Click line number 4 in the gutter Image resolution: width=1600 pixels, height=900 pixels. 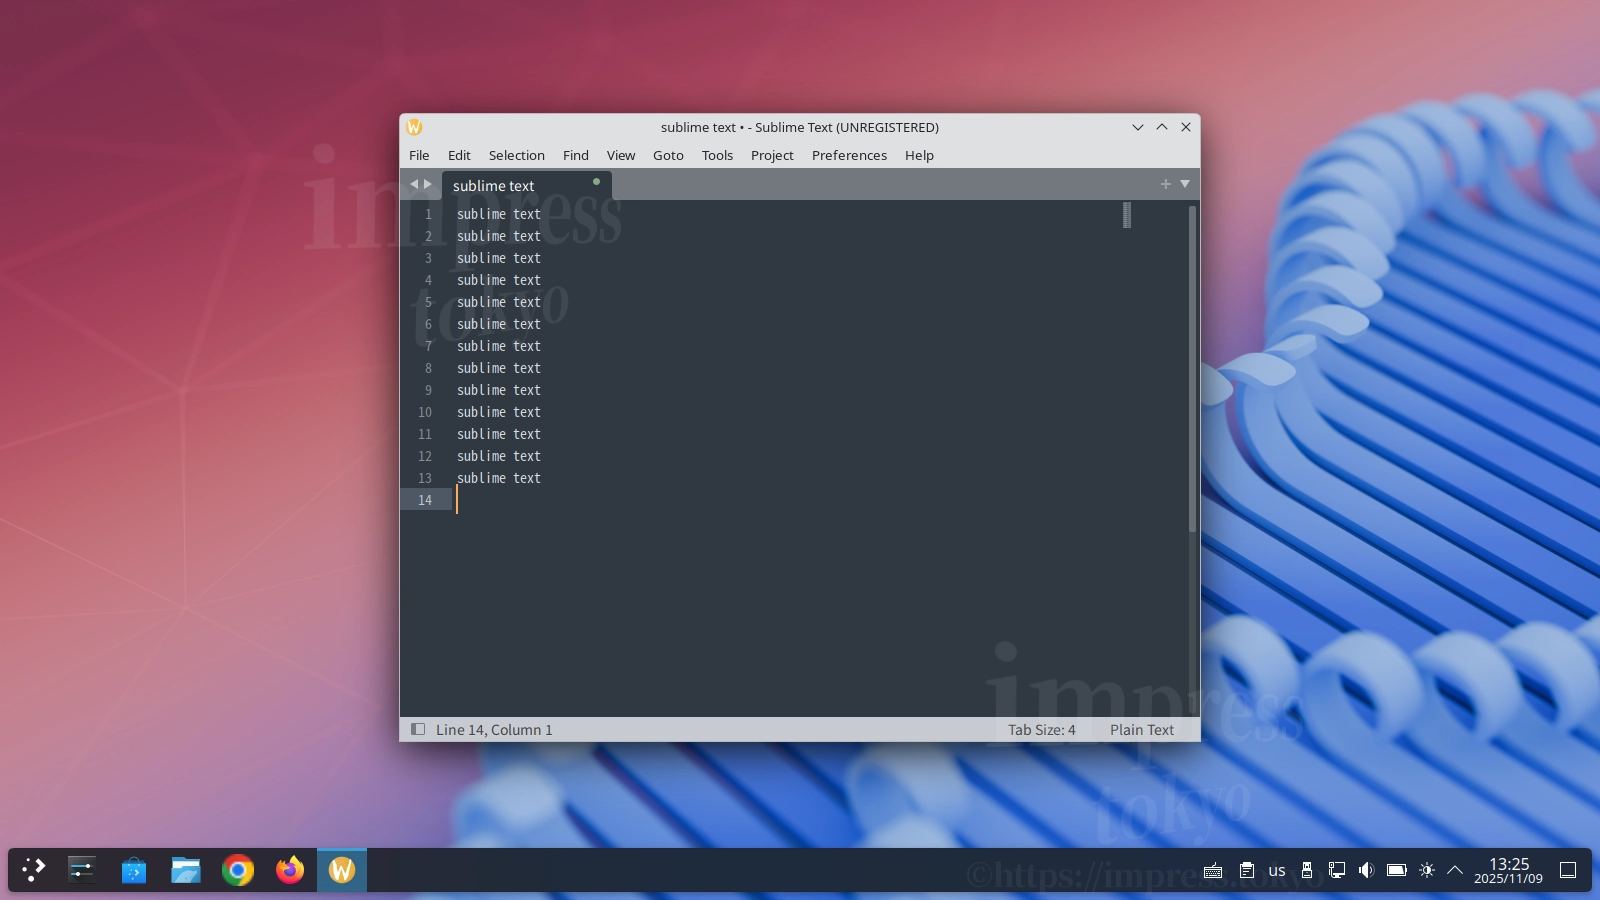428,280
